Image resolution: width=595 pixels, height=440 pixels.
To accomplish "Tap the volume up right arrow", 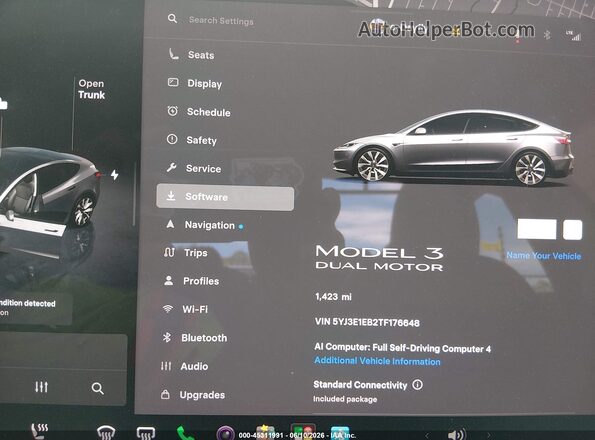I will pyautogui.click(x=489, y=435).
